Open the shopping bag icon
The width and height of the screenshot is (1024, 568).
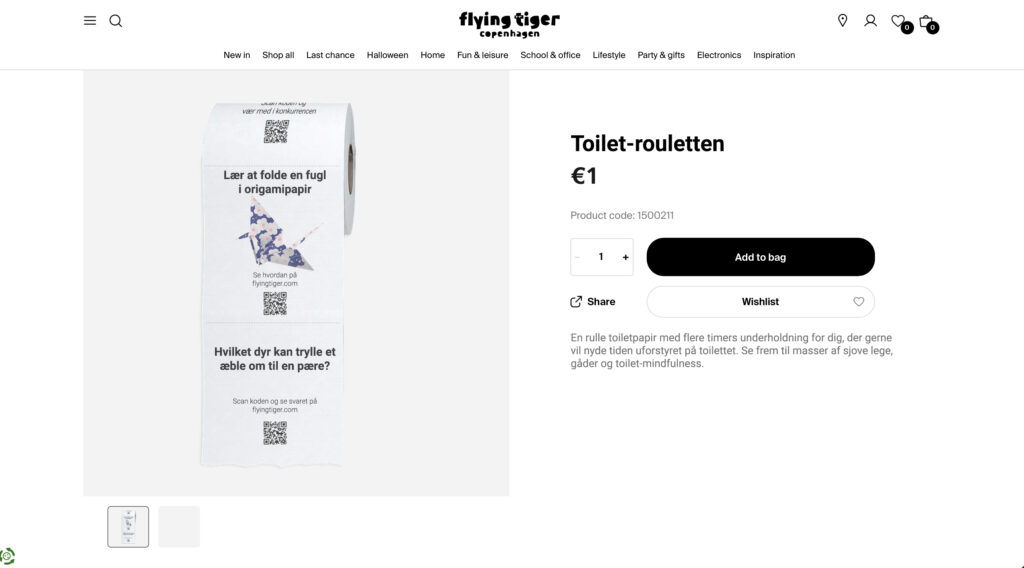(926, 22)
